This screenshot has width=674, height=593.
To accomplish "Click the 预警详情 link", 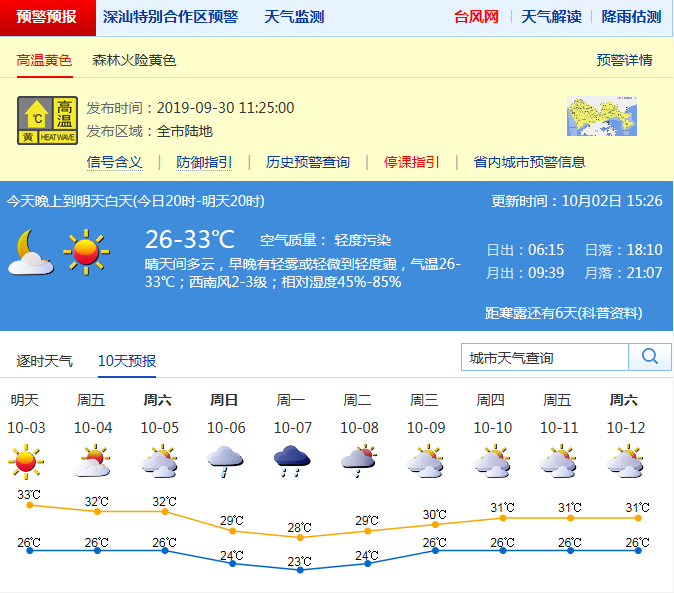I will (x=624, y=60).
